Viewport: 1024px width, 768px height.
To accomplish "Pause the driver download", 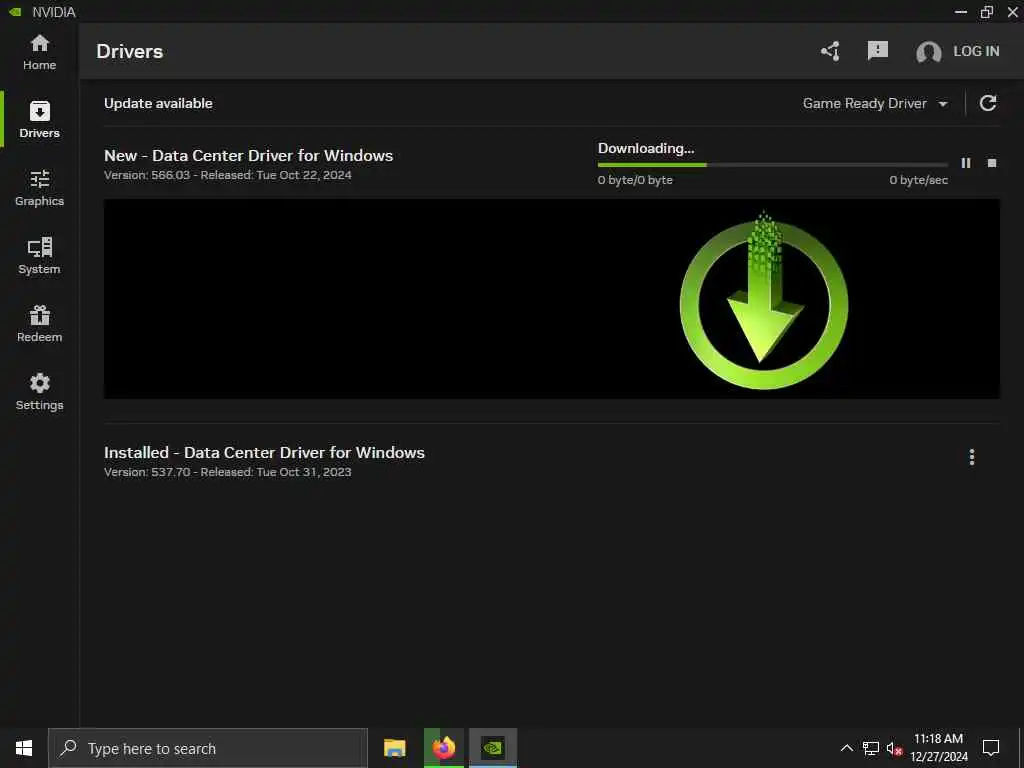I will 965,163.
